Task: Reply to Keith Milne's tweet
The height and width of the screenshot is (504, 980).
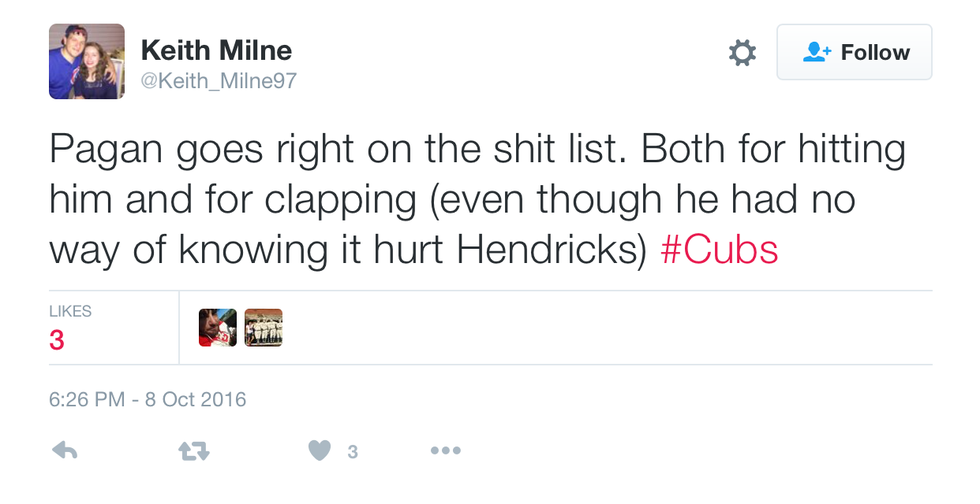Action: 64,452
